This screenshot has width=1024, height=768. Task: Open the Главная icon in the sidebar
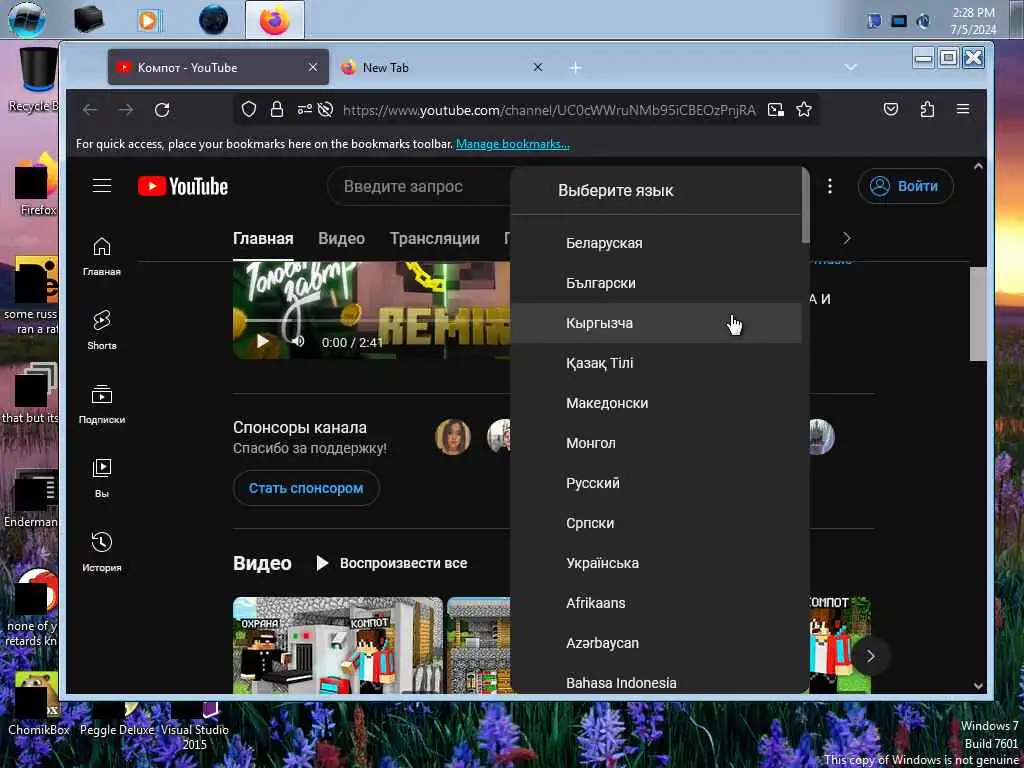tap(102, 256)
